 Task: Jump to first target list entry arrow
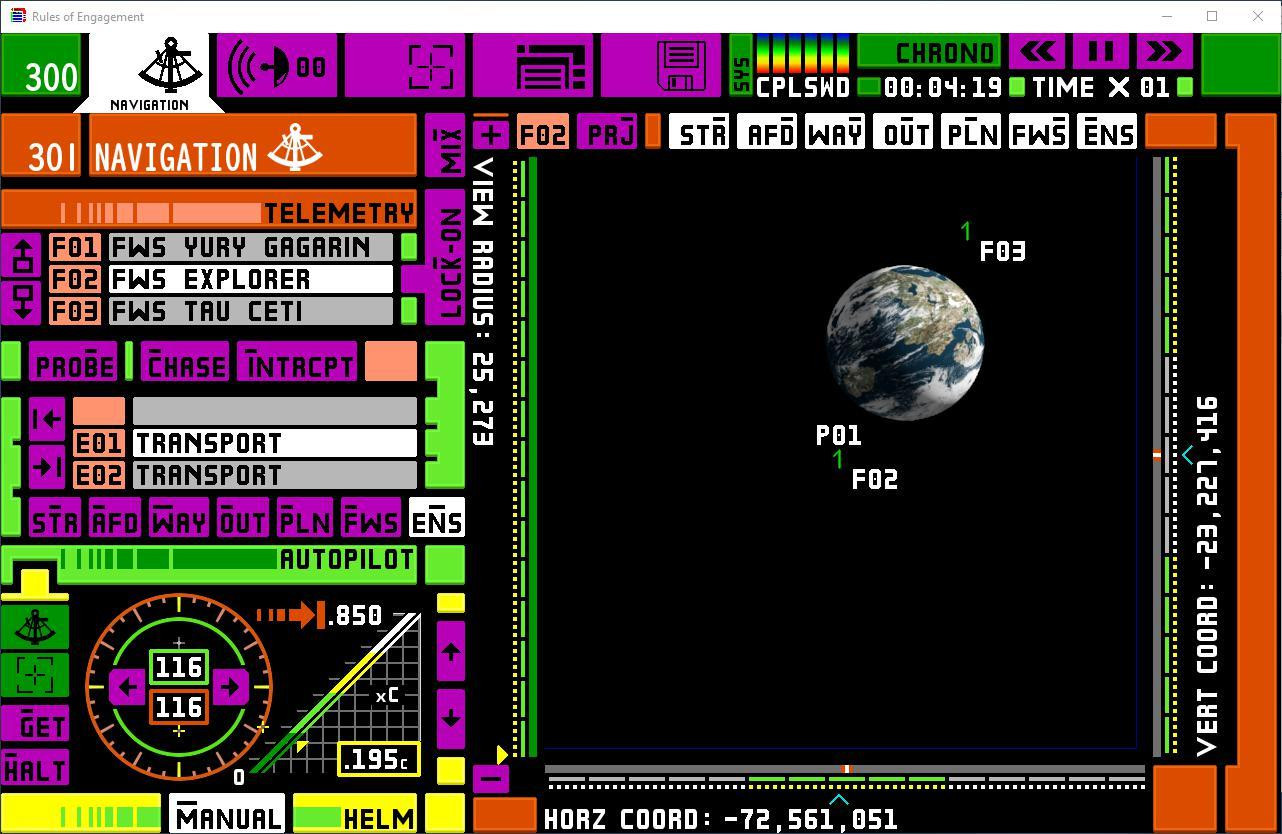tap(47, 420)
